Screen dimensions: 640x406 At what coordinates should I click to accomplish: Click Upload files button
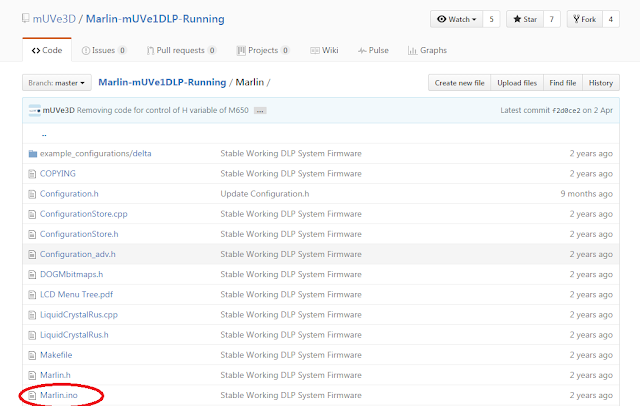pos(517,83)
